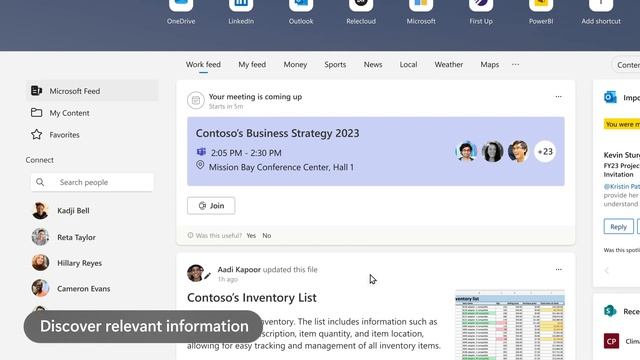
Task: Open the Weather tab
Action: [449, 64]
